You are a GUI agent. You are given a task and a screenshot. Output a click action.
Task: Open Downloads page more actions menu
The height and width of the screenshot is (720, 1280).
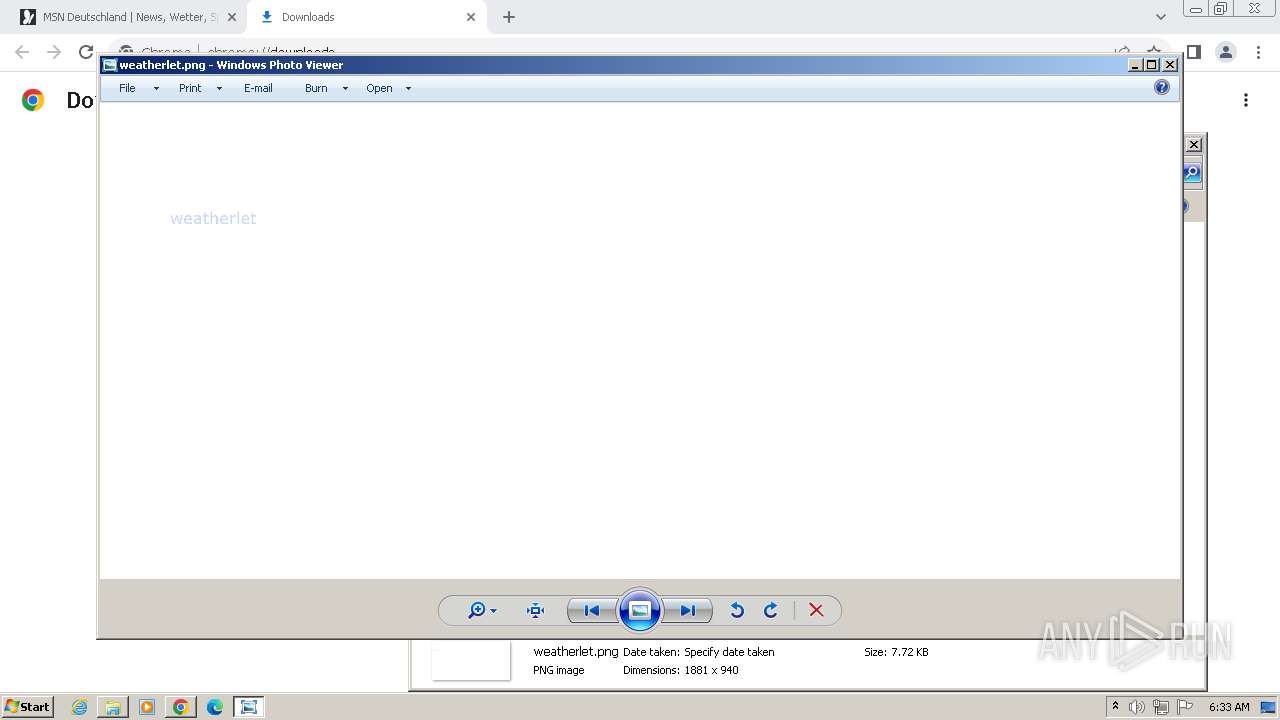pyautogui.click(x=1246, y=100)
